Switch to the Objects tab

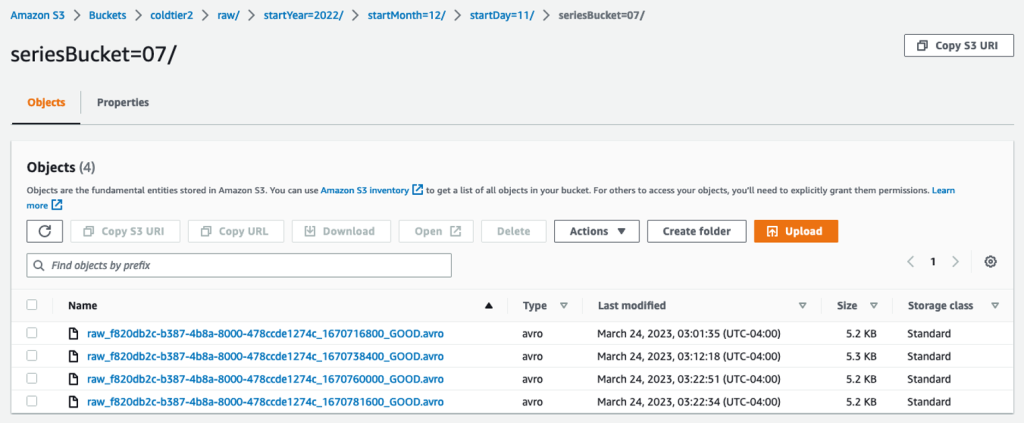click(x=46, y=102)
